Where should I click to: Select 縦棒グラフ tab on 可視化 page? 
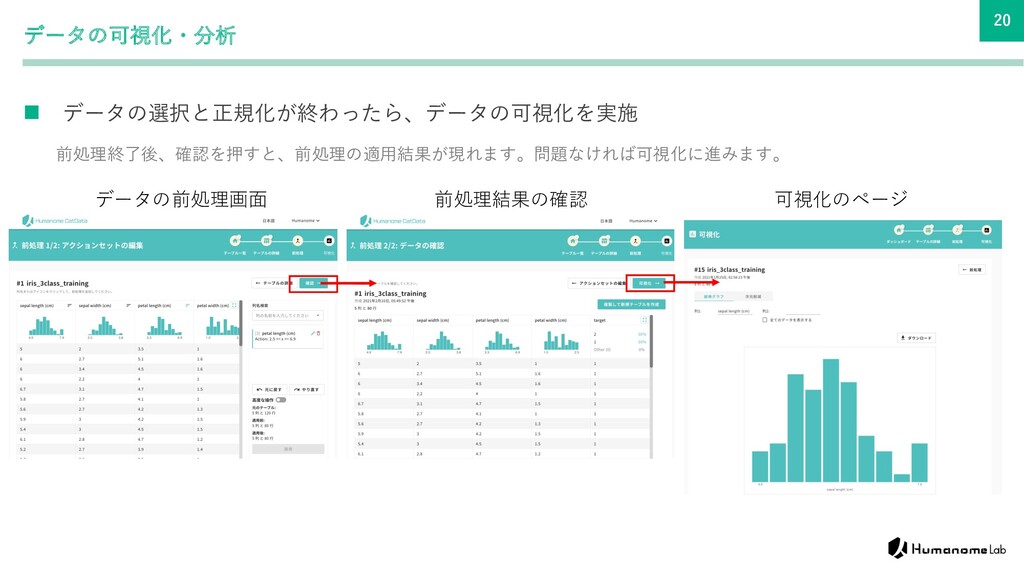[x=713, y=296]
